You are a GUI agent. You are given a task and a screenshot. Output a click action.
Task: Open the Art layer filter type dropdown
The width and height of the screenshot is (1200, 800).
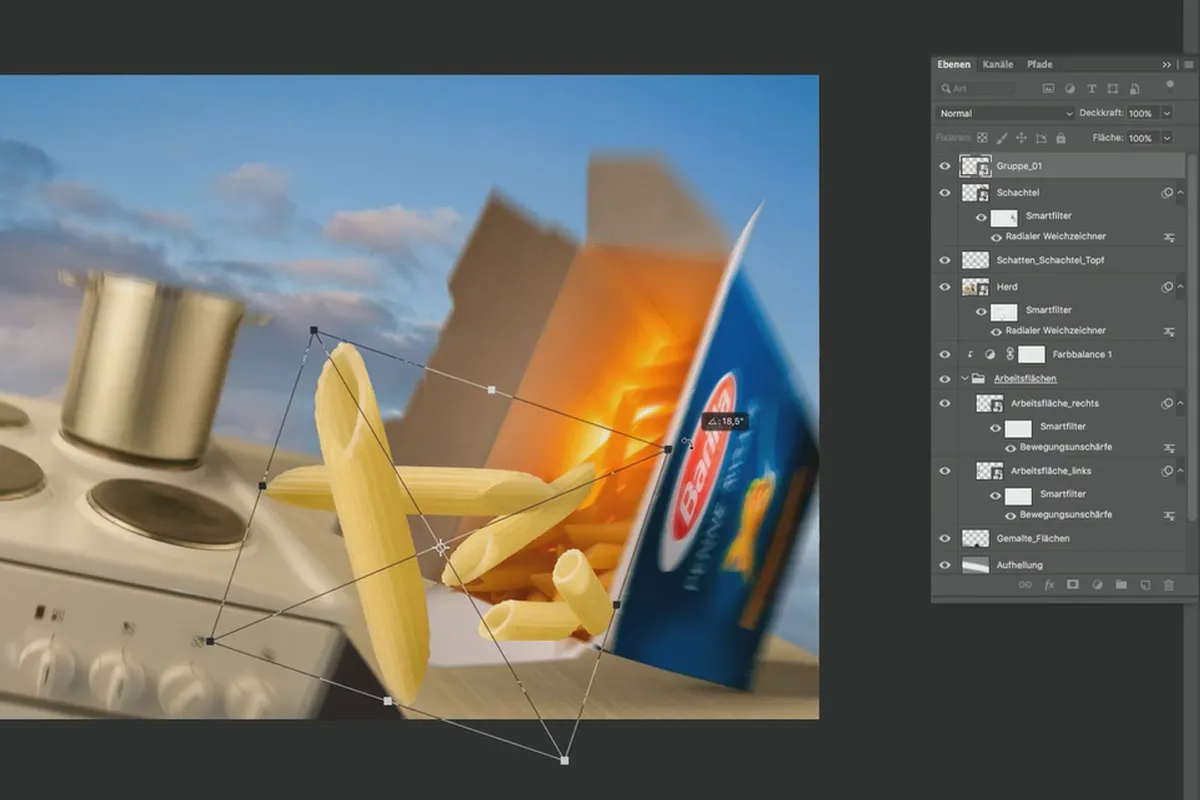[x=975, y=88]
